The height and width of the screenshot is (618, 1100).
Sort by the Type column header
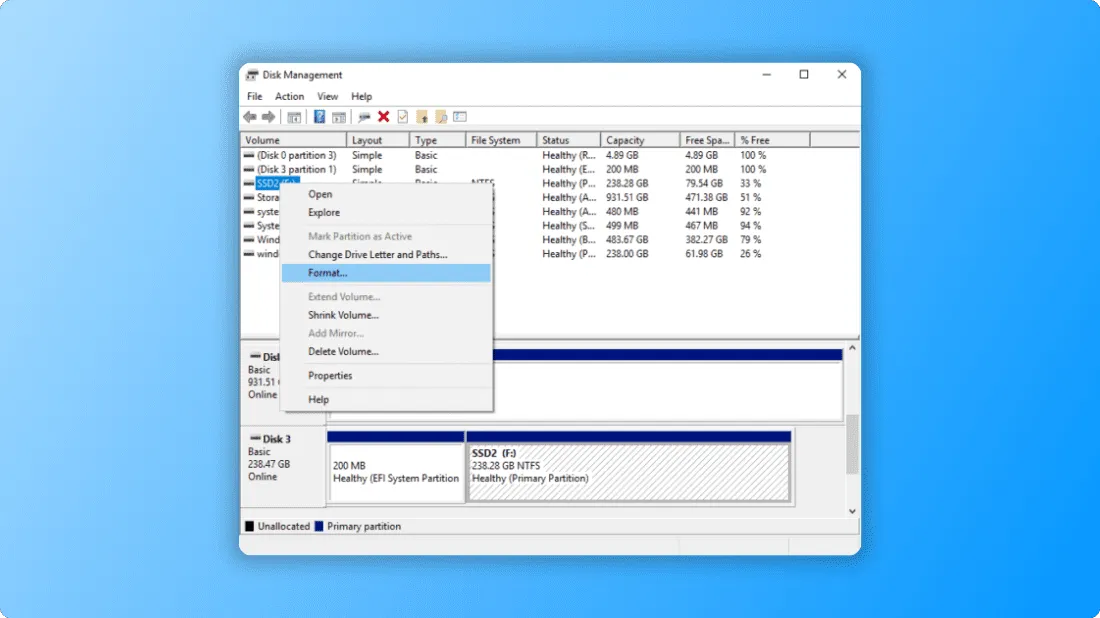click(x=437, y=140)
